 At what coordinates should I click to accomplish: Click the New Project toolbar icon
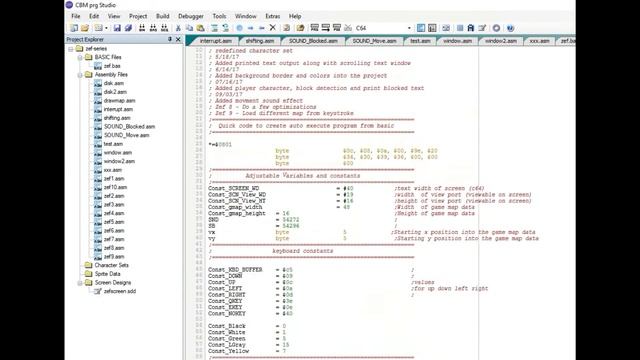[74, 28]
